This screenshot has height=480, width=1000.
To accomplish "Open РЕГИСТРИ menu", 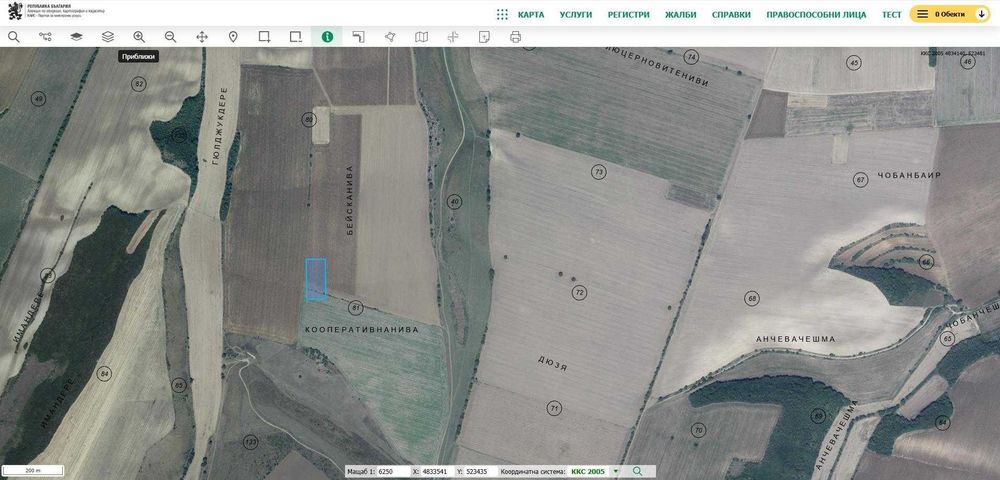I will [x=629, y=15].
